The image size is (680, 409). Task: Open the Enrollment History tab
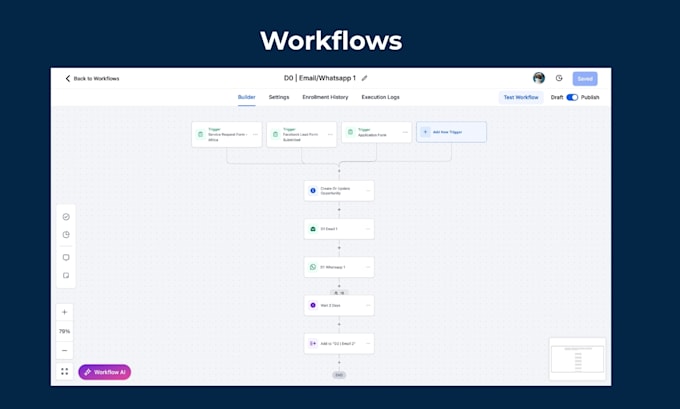click(x=325, y=97)
